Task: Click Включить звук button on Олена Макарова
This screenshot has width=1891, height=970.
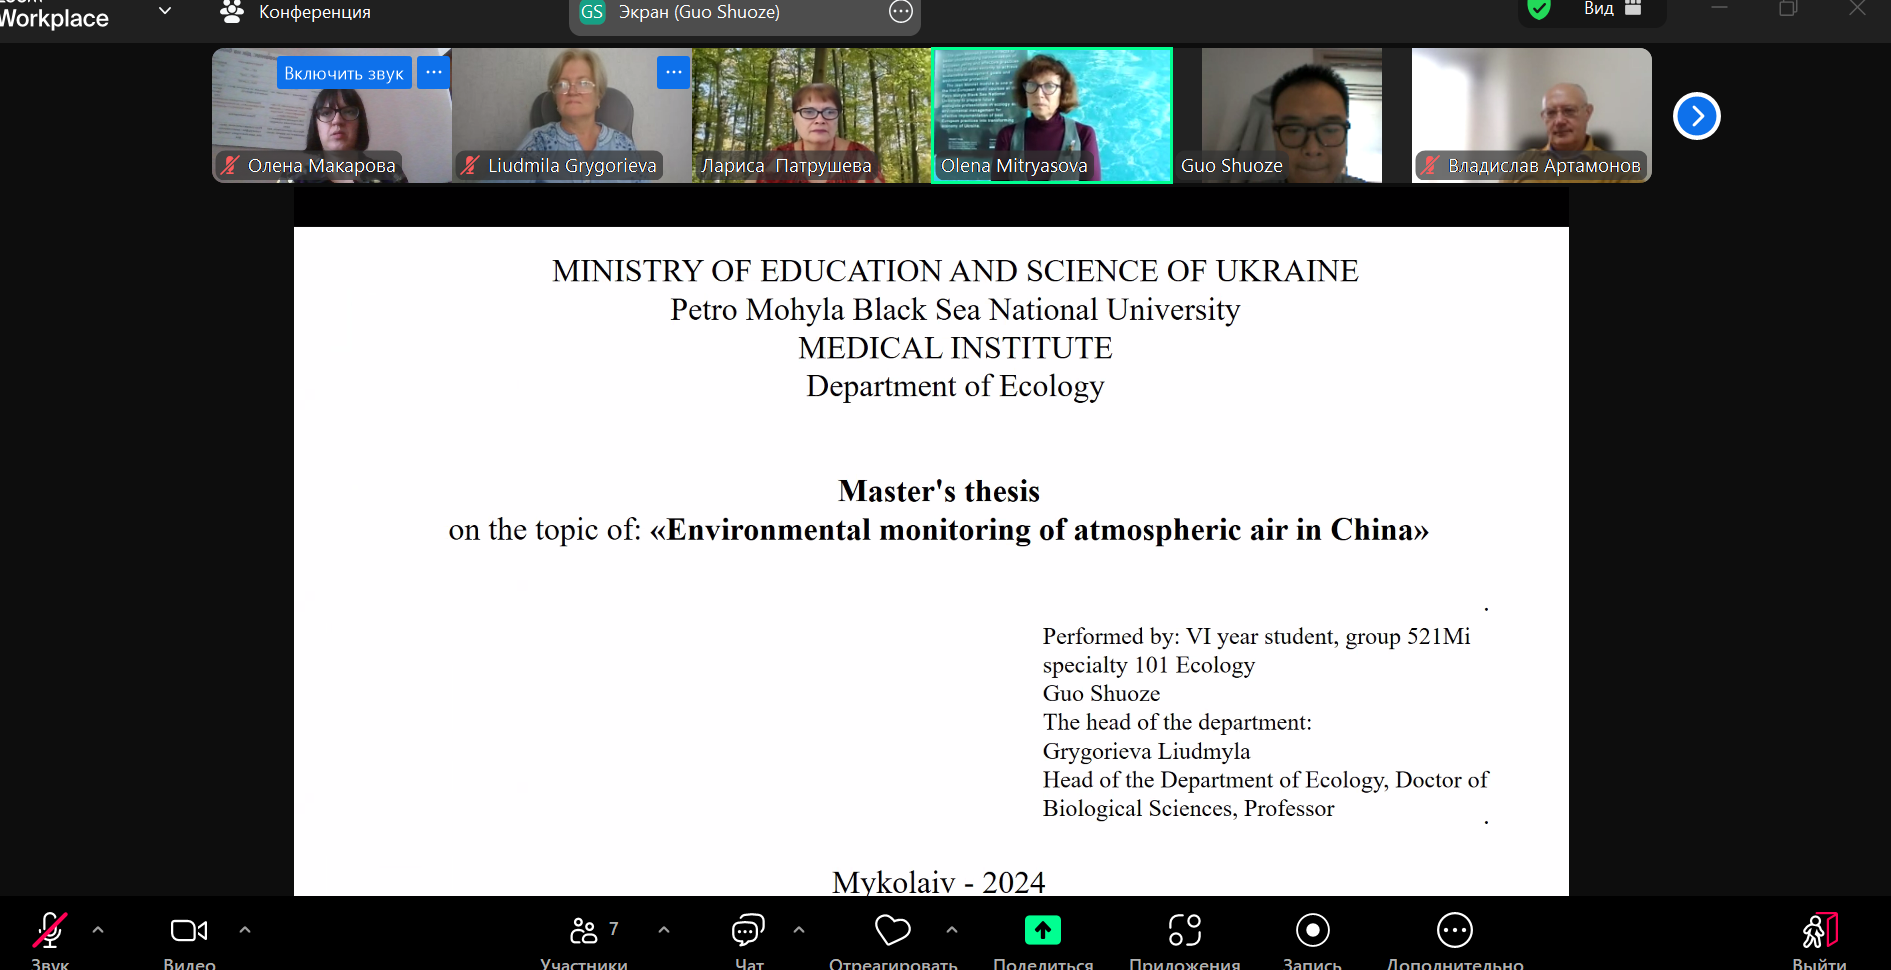Action: (x=344, y=73)
